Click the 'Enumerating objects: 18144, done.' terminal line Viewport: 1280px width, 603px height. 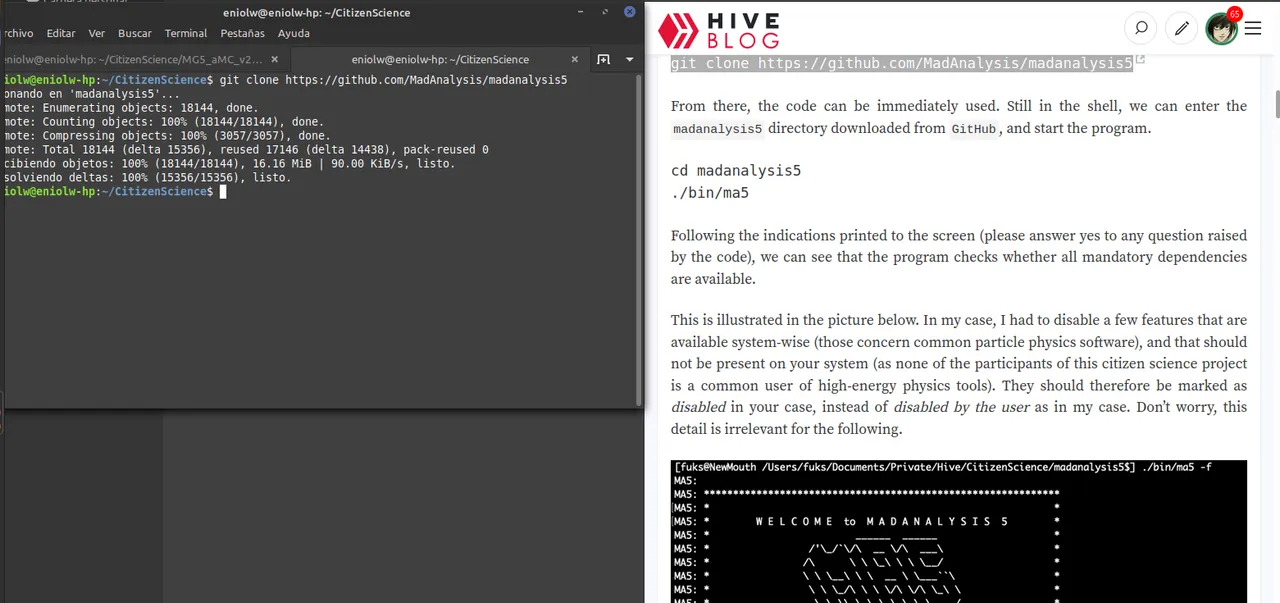pos(130,107)
